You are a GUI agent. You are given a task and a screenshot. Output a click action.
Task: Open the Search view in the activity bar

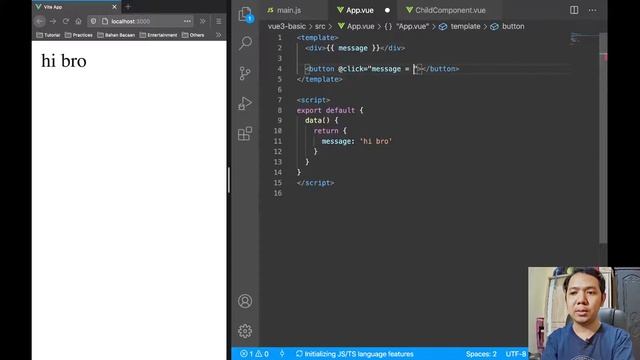click(245, 43)
